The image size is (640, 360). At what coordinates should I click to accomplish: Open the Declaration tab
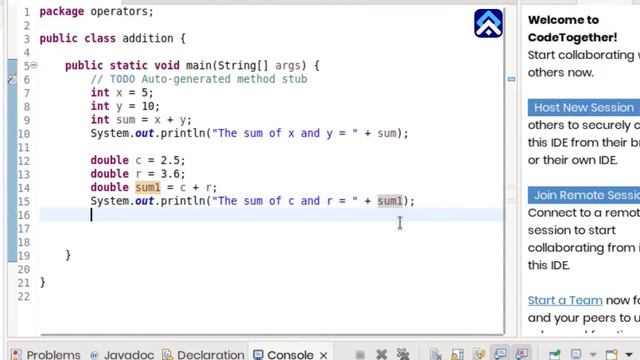pyautogui.click(x=203, y=354)
